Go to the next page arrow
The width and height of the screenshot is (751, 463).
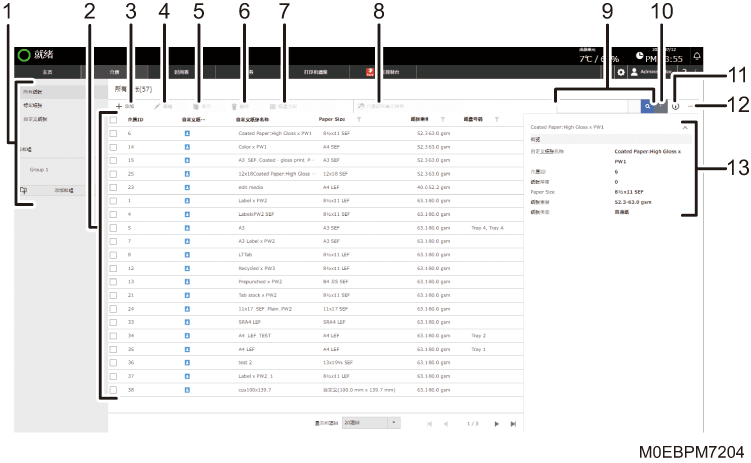click(497, 424)
